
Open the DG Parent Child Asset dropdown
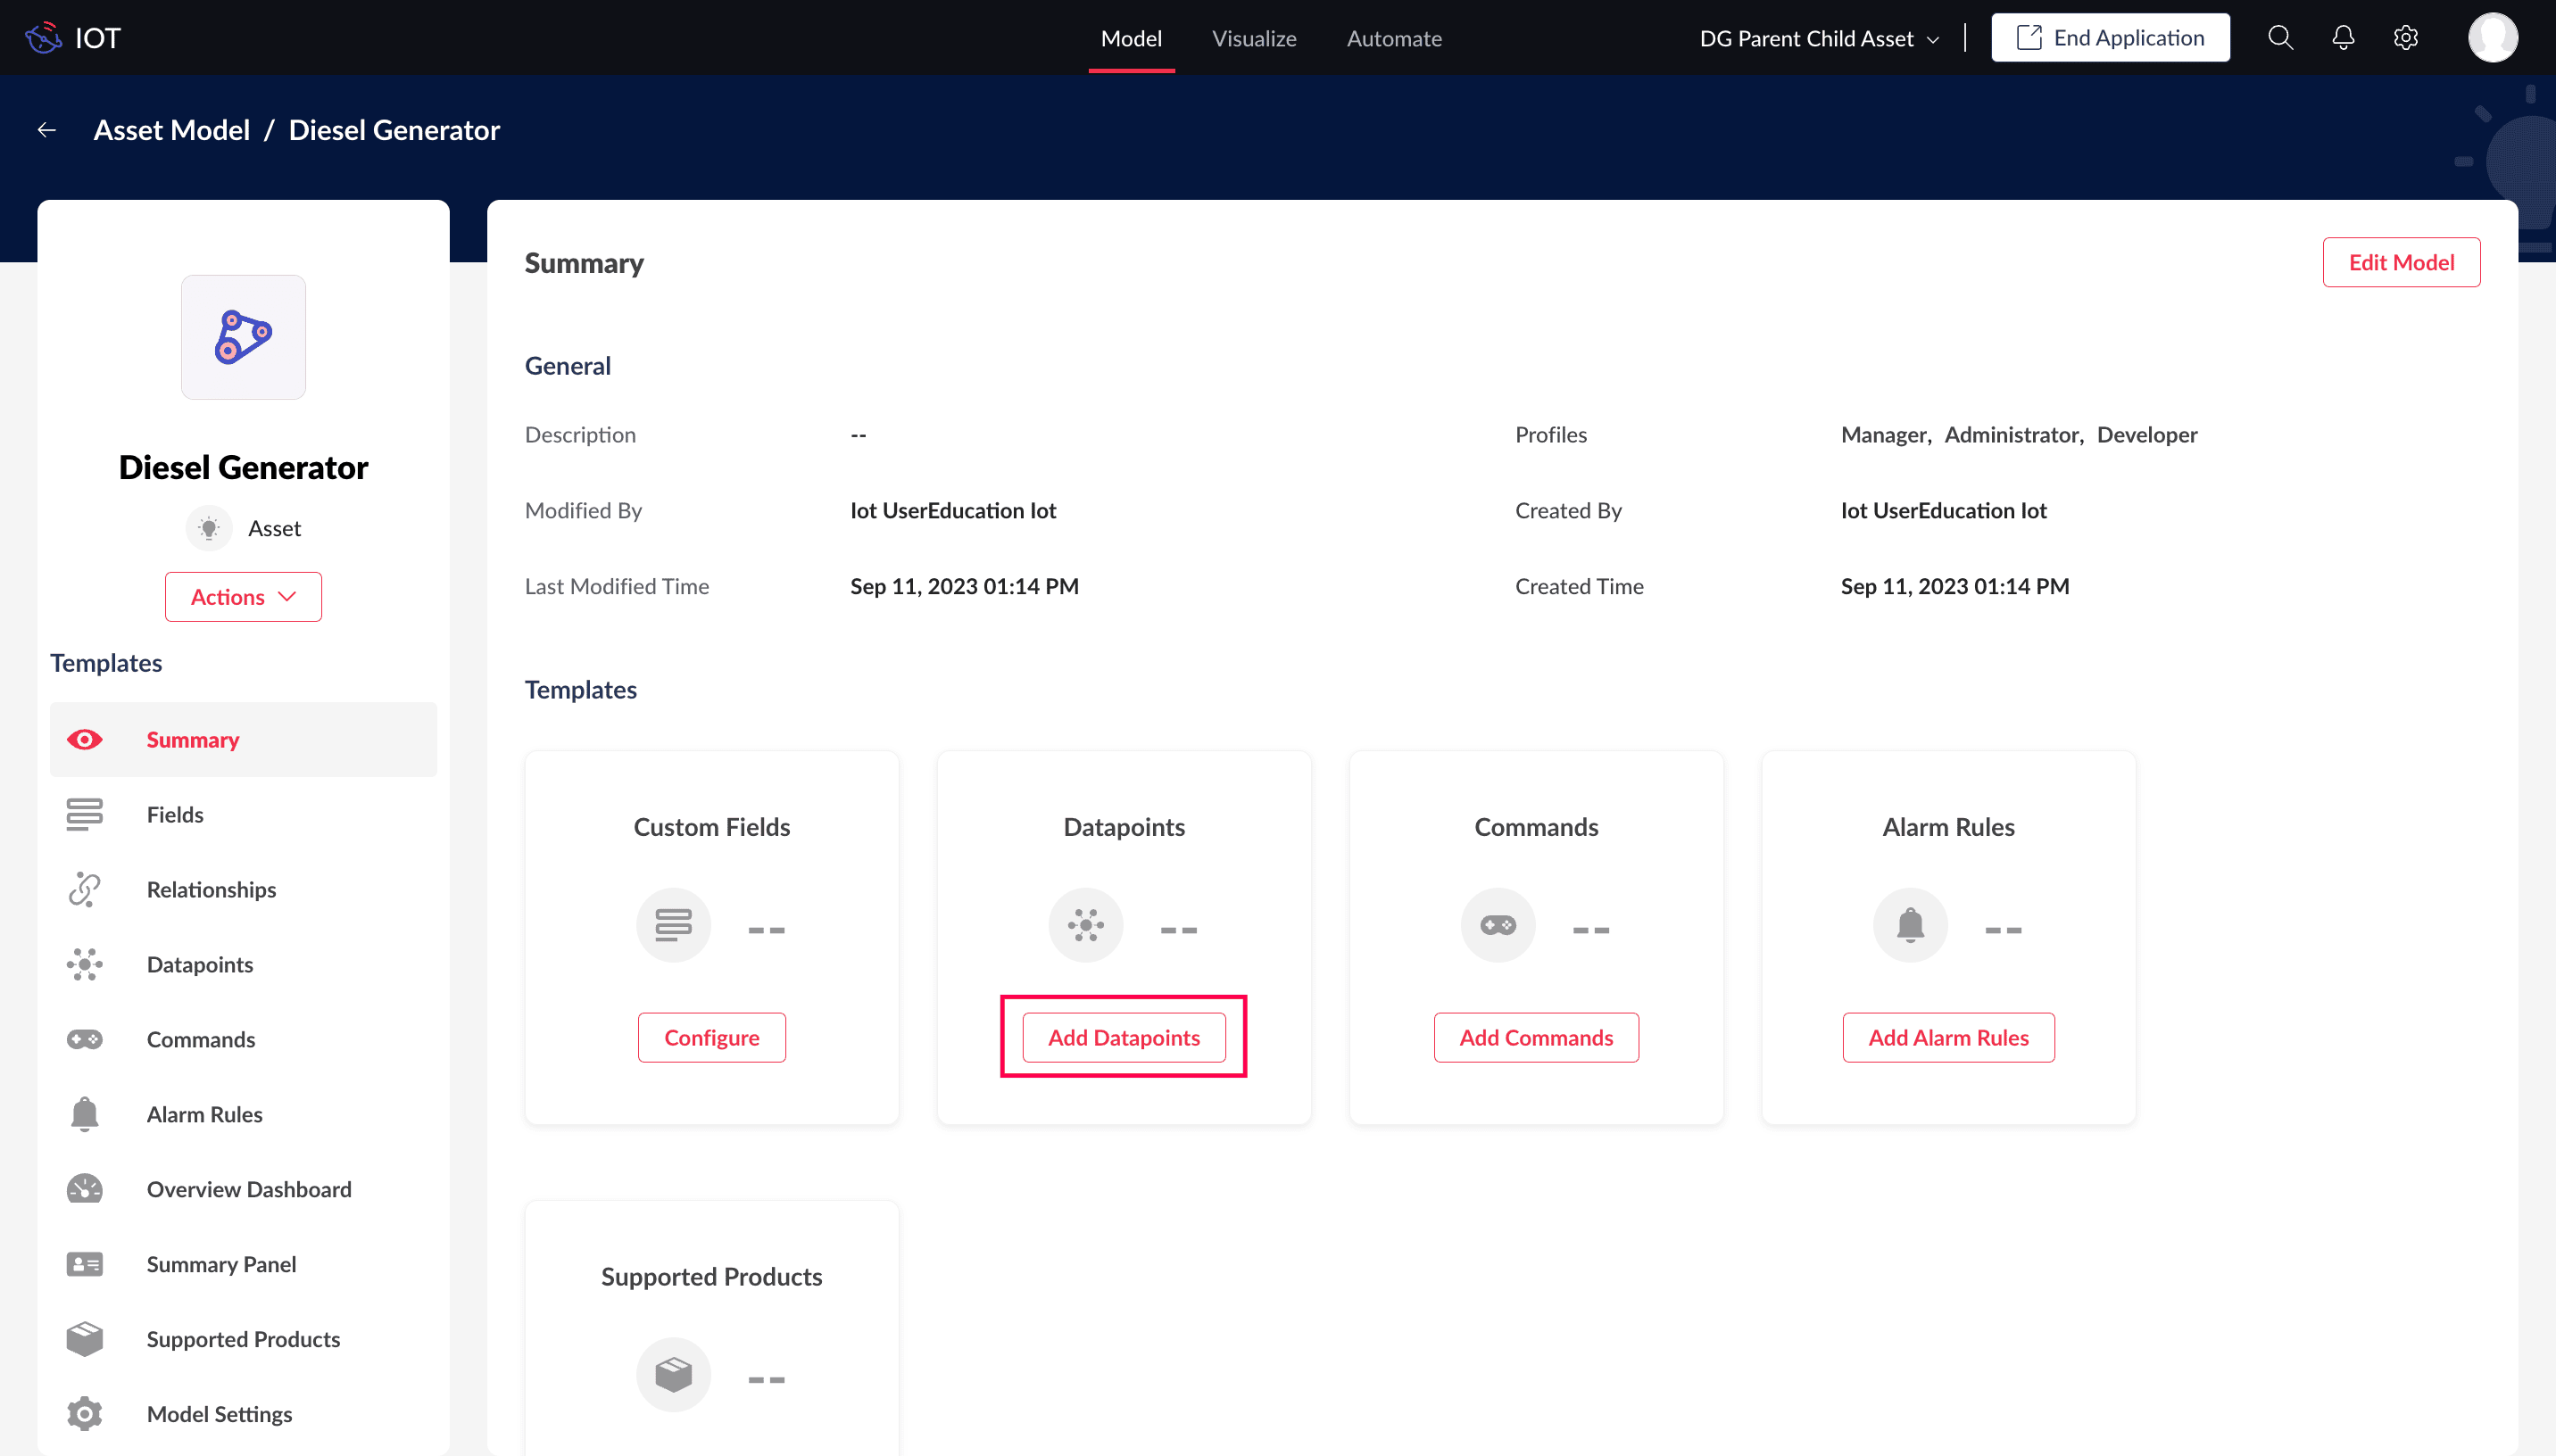tap(1819, 38)
